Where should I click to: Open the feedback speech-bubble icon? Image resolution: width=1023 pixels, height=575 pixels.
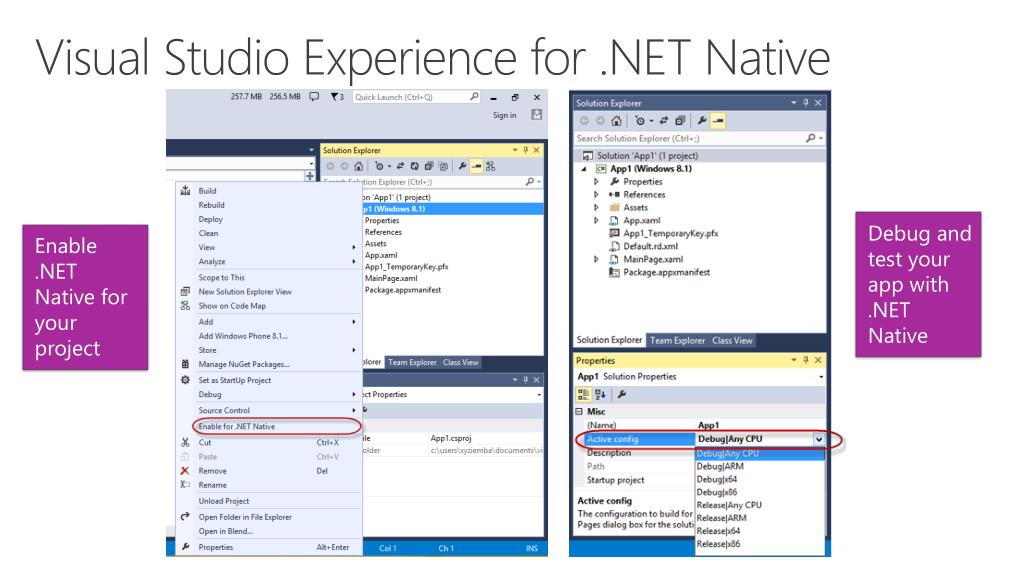click(314, 97)
